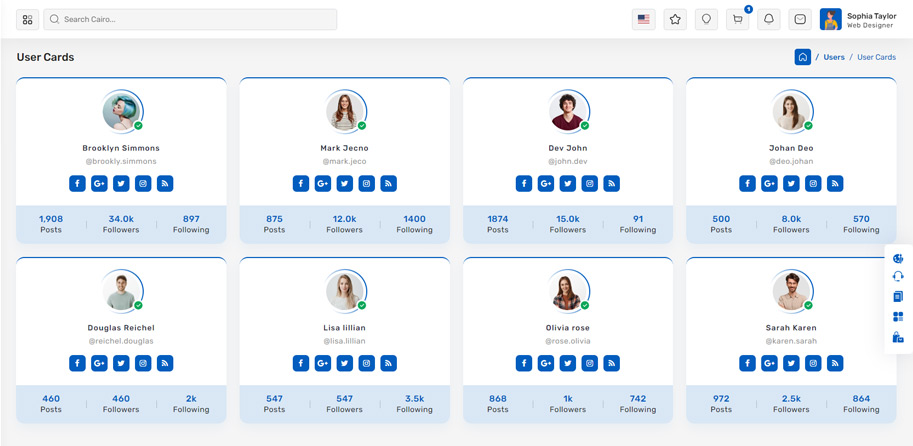Click Olivia rose's profile picture

point(568,291)
